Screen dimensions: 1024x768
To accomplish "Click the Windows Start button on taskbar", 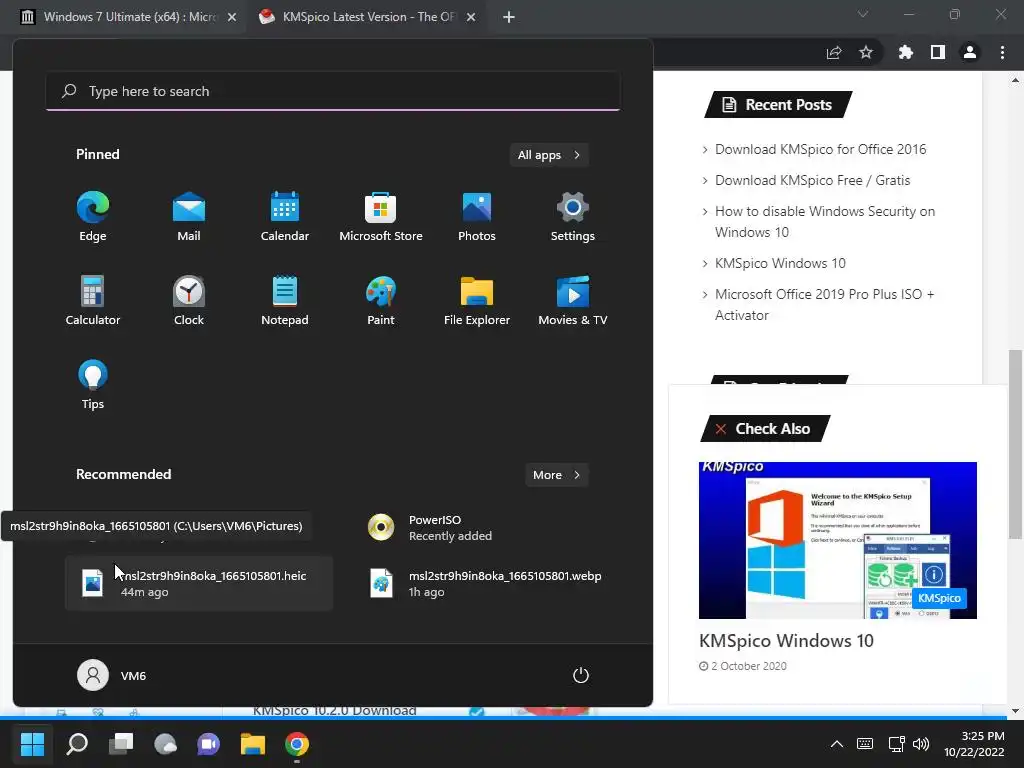I will [x=32, y=744].
